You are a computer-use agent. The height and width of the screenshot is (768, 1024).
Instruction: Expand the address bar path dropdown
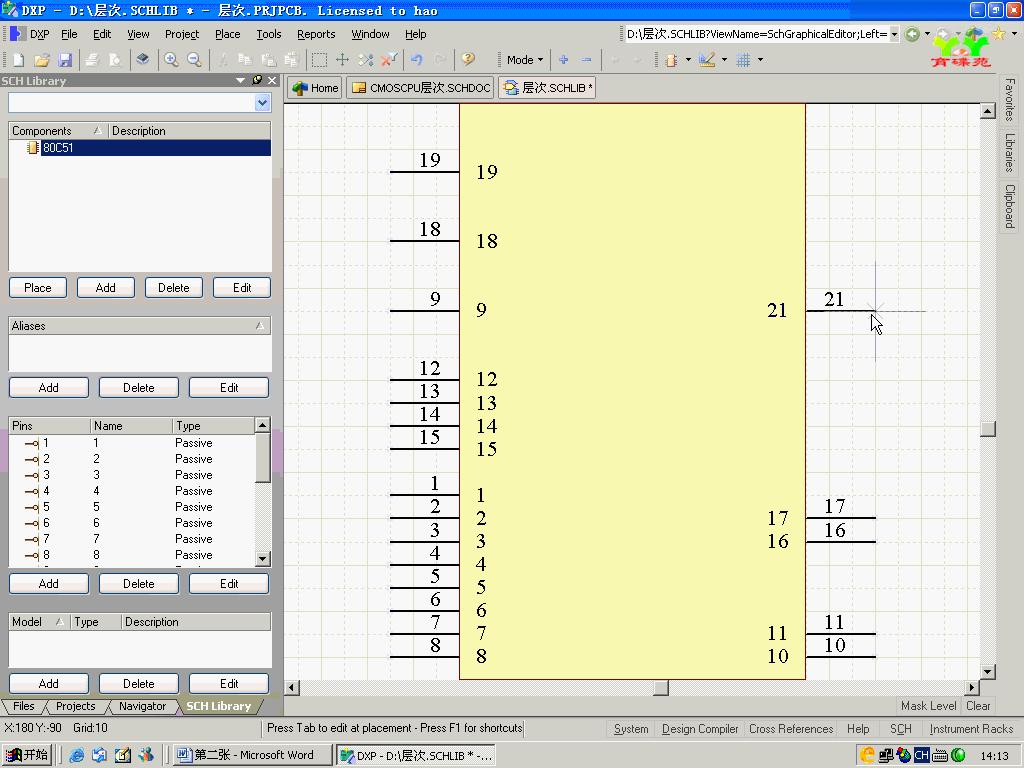(894, 34)
